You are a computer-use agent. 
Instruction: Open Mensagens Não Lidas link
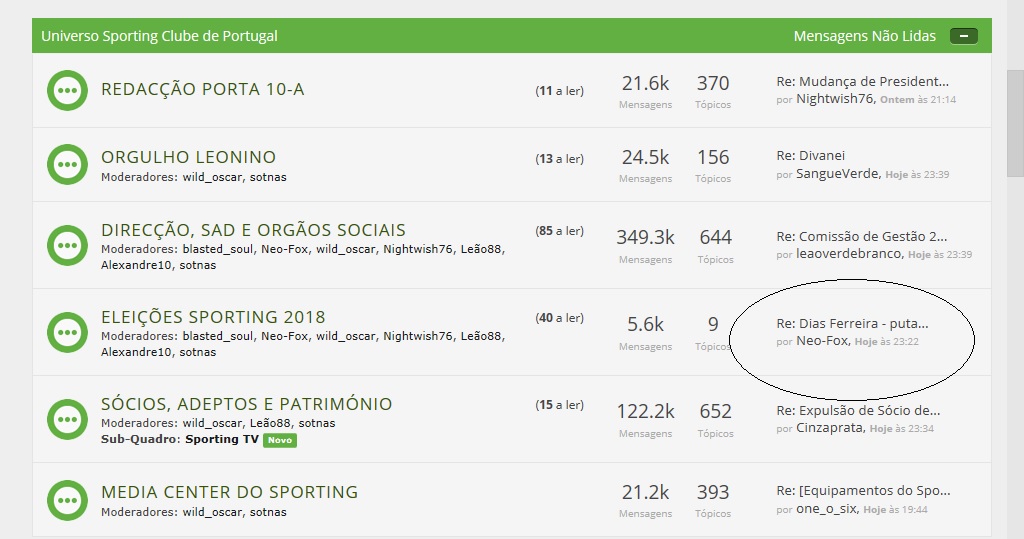pyautogui.click(x=865, y=36)
